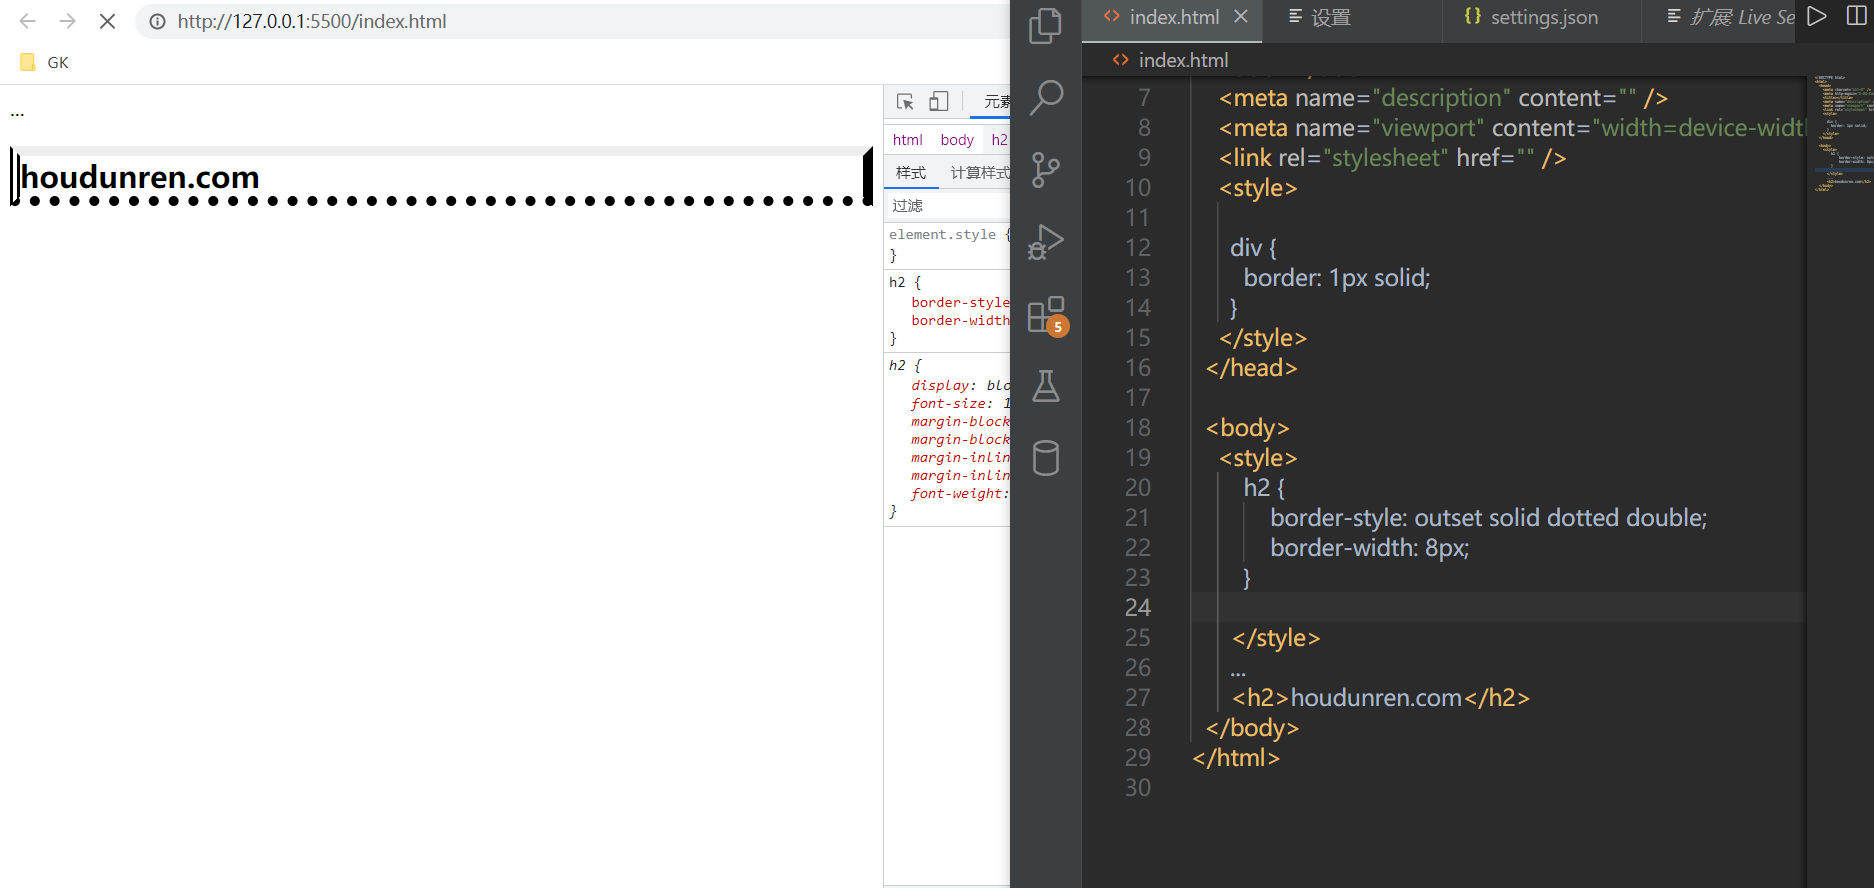Toggle the DevTools device toolbar
The width and height of the screenshot is (1874, 888).
938,102
